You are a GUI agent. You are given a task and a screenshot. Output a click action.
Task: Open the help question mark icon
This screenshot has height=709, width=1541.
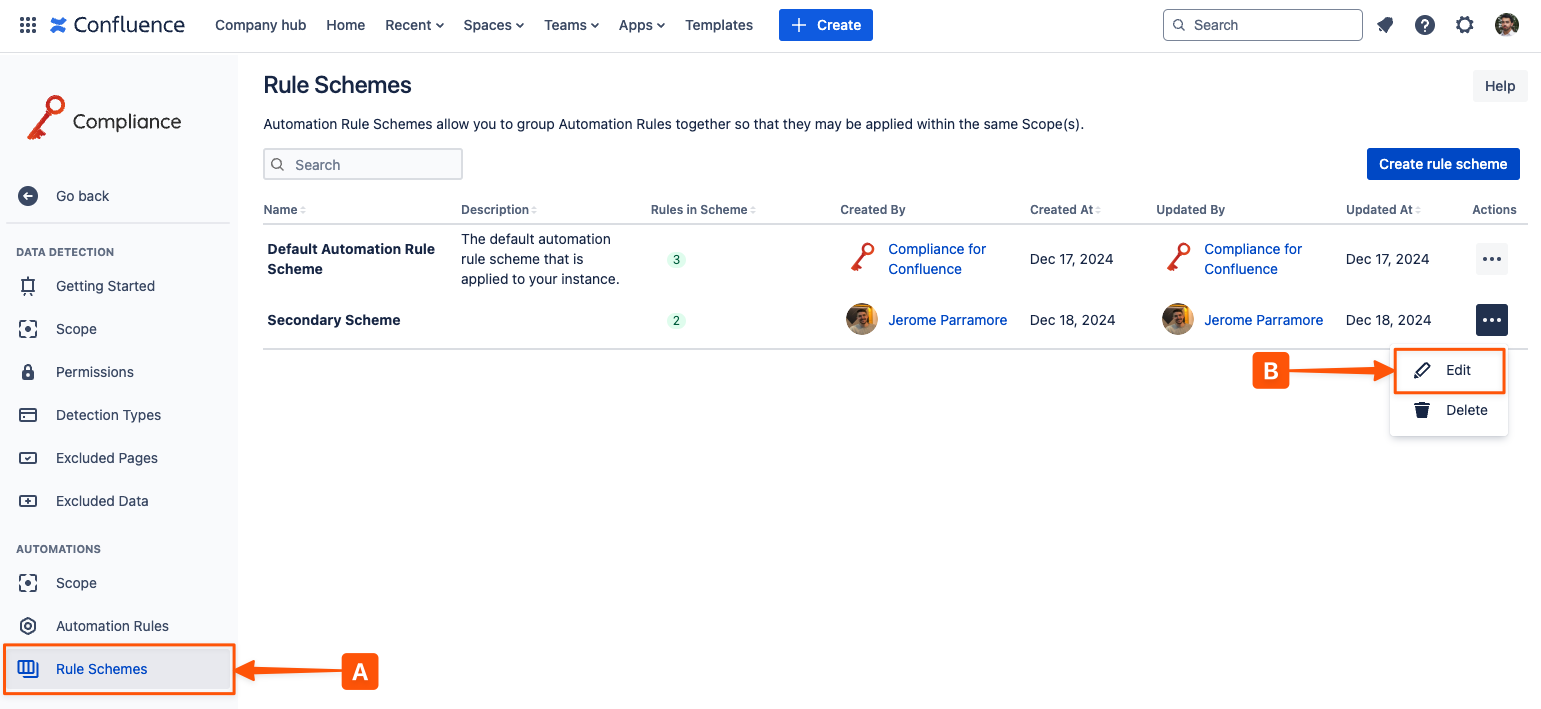click(x=1425, y=25)
